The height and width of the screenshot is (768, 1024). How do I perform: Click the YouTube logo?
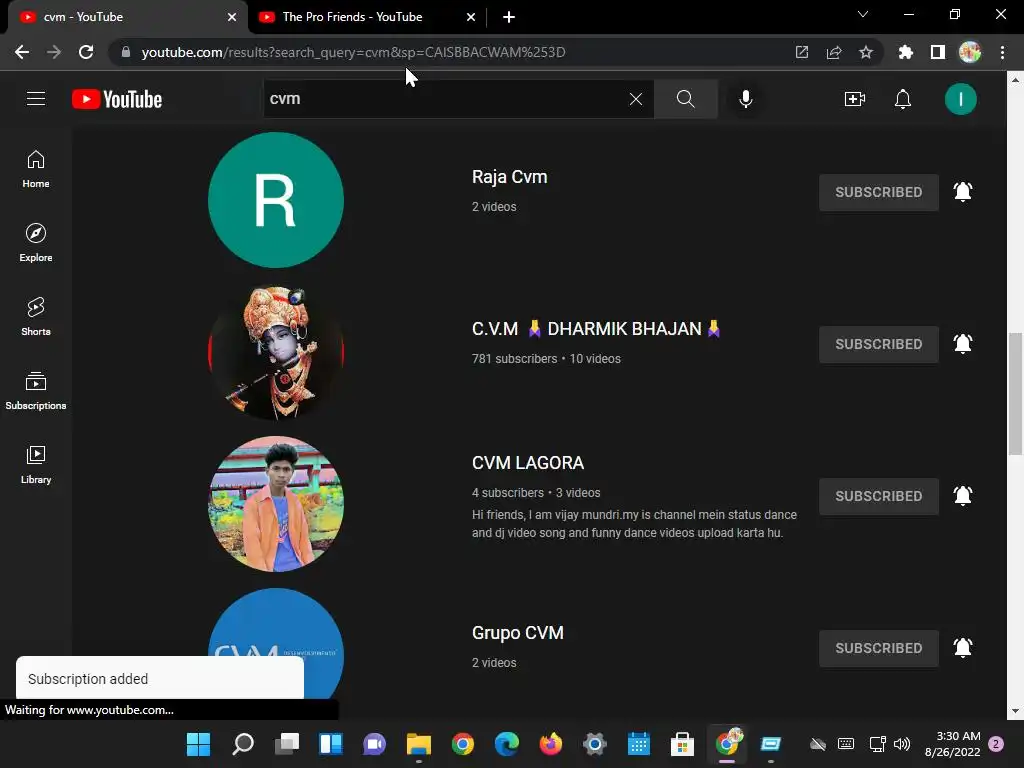(x=117, y=99)
